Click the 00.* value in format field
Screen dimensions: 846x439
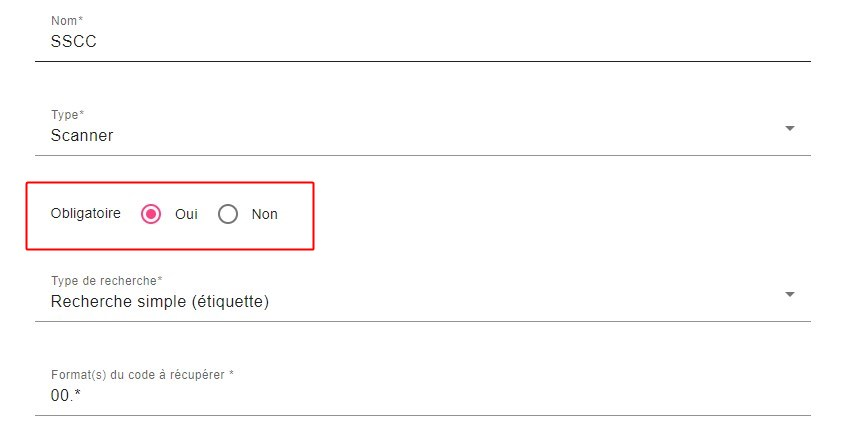pos(65,395)
